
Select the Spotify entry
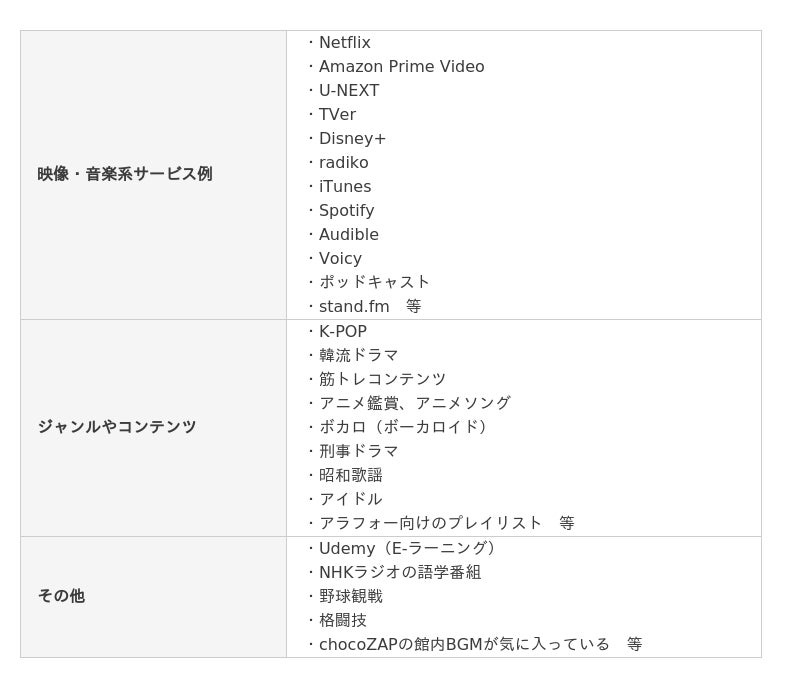click(x=346, y=211)
